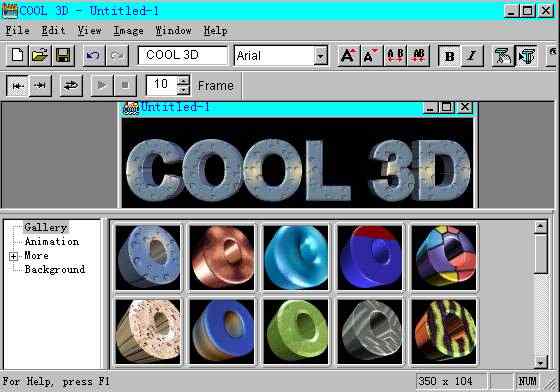Jump to the first frame
The width and height of the screenshot is (560, 392).
click(18, 86)
